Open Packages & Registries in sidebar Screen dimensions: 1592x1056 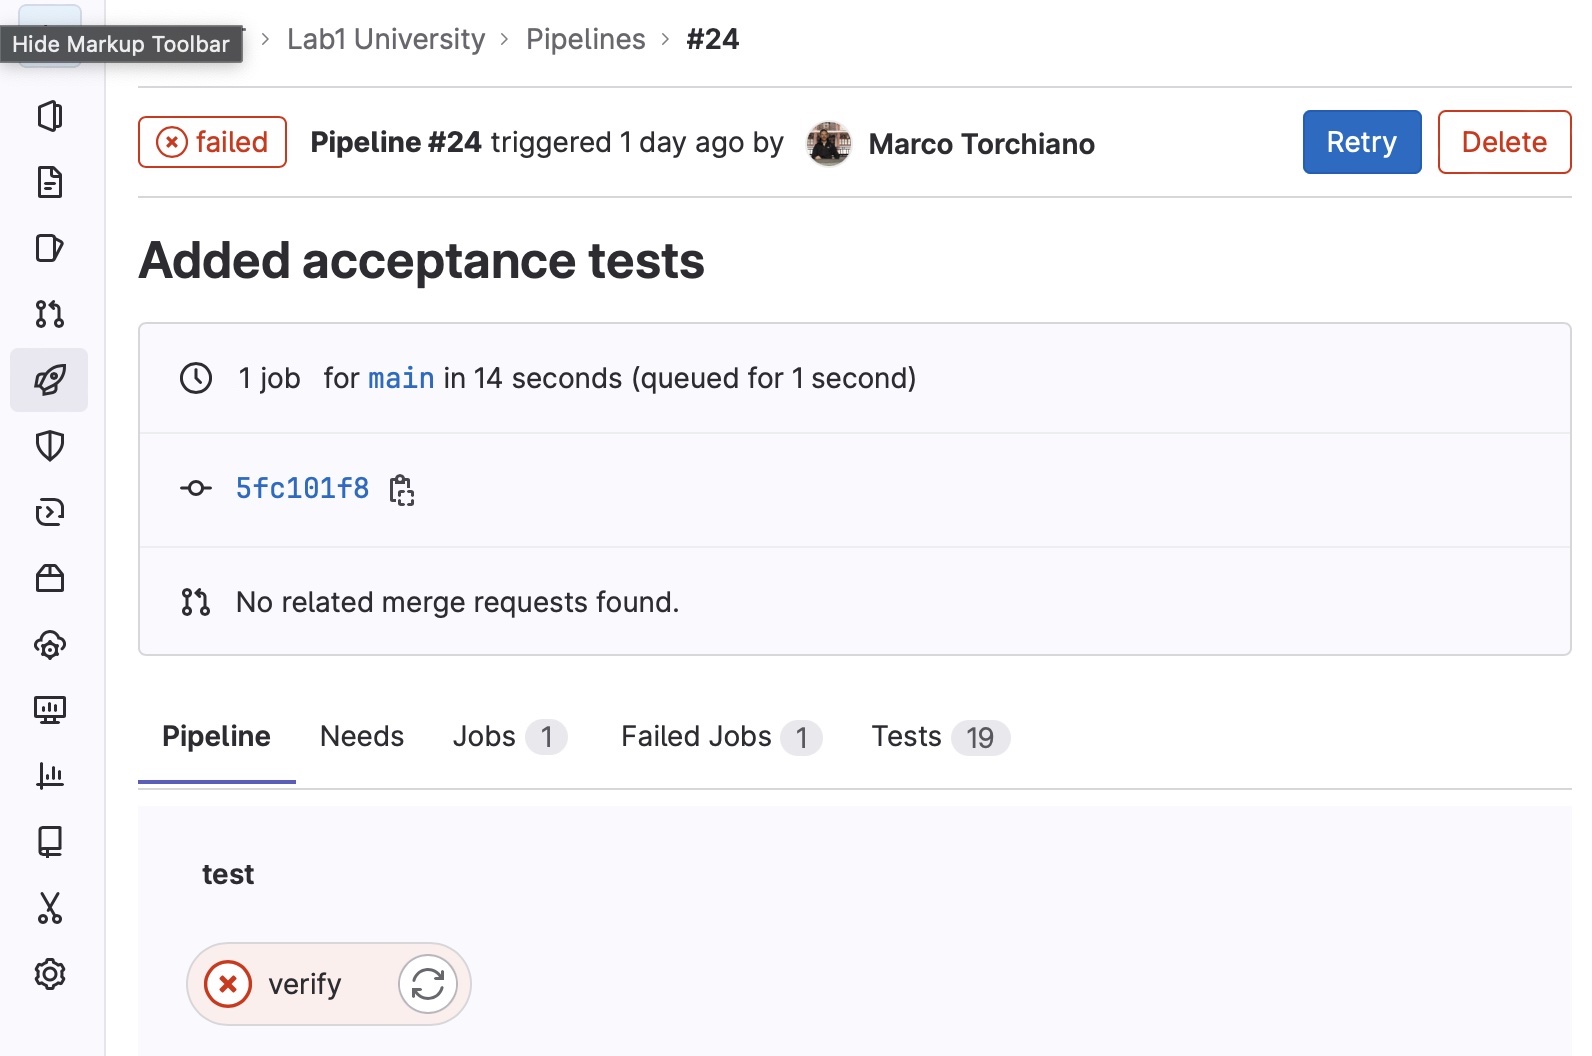[49, 578]
